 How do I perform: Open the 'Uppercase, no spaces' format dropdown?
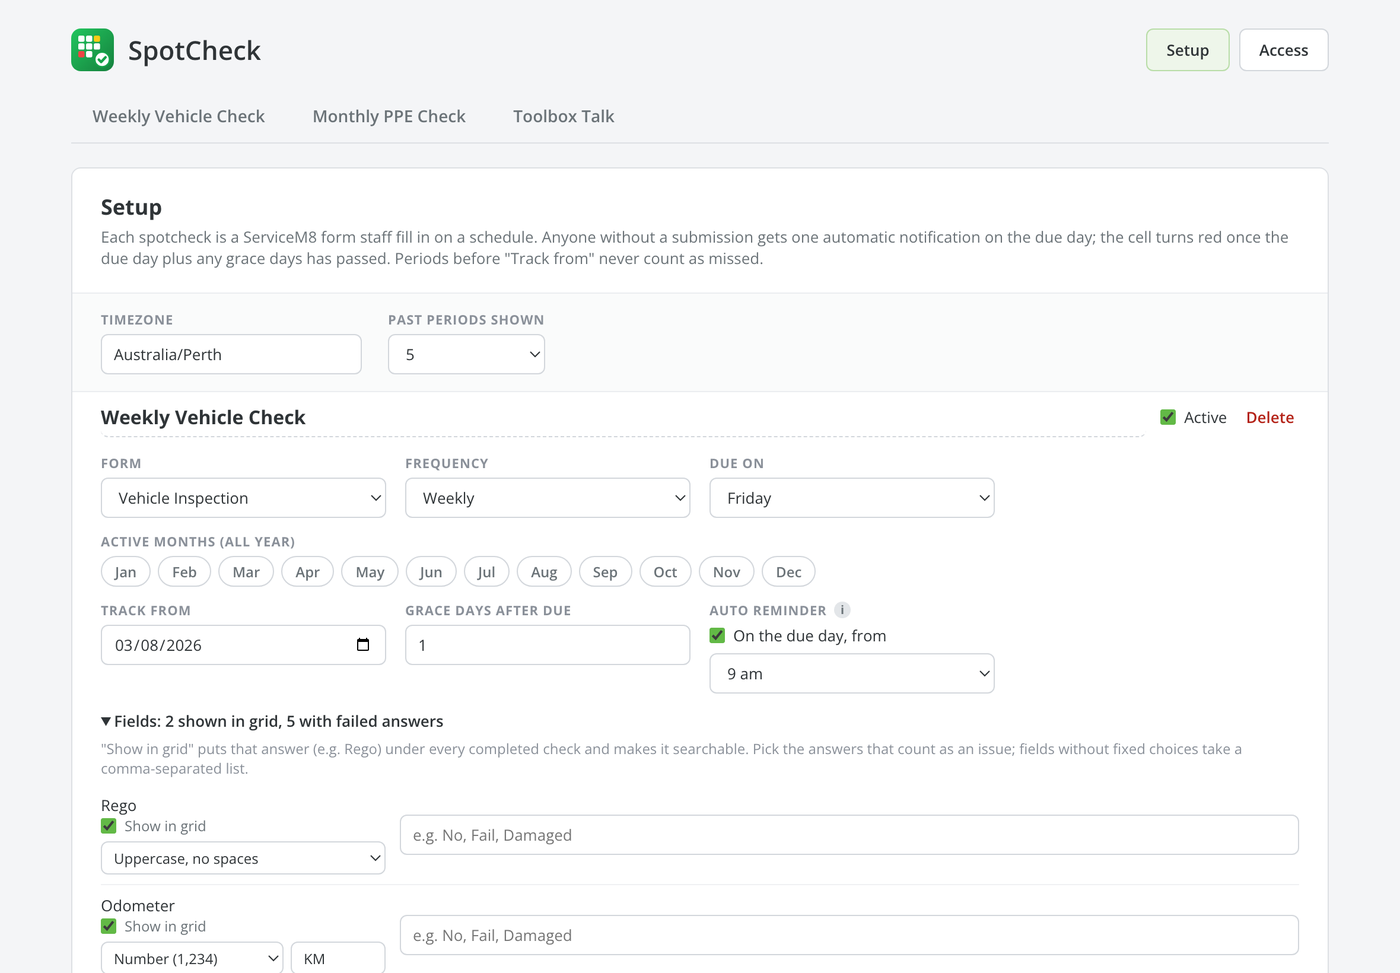pyautogui.click(x=243, y=858)
